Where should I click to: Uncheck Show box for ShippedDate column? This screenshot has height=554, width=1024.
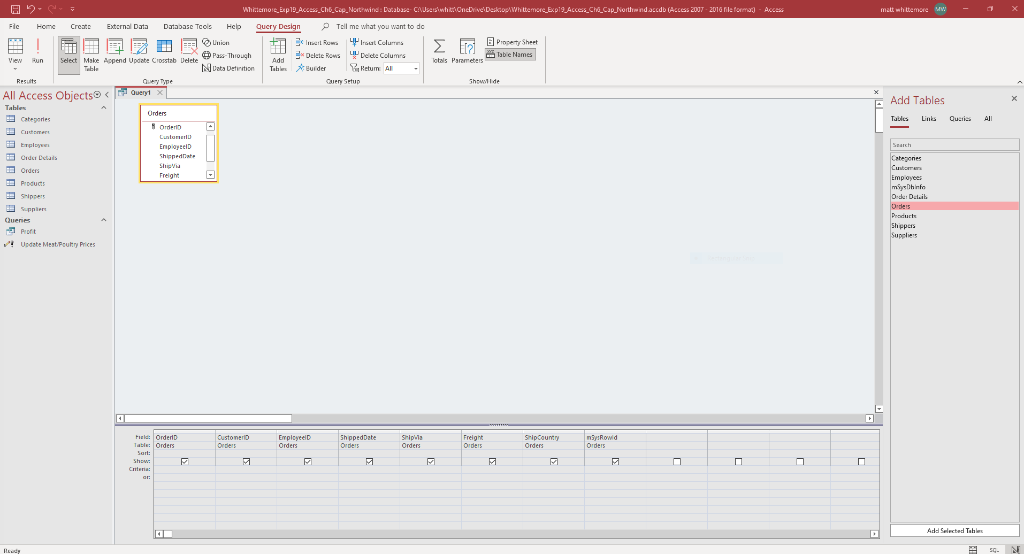[370, 461]
